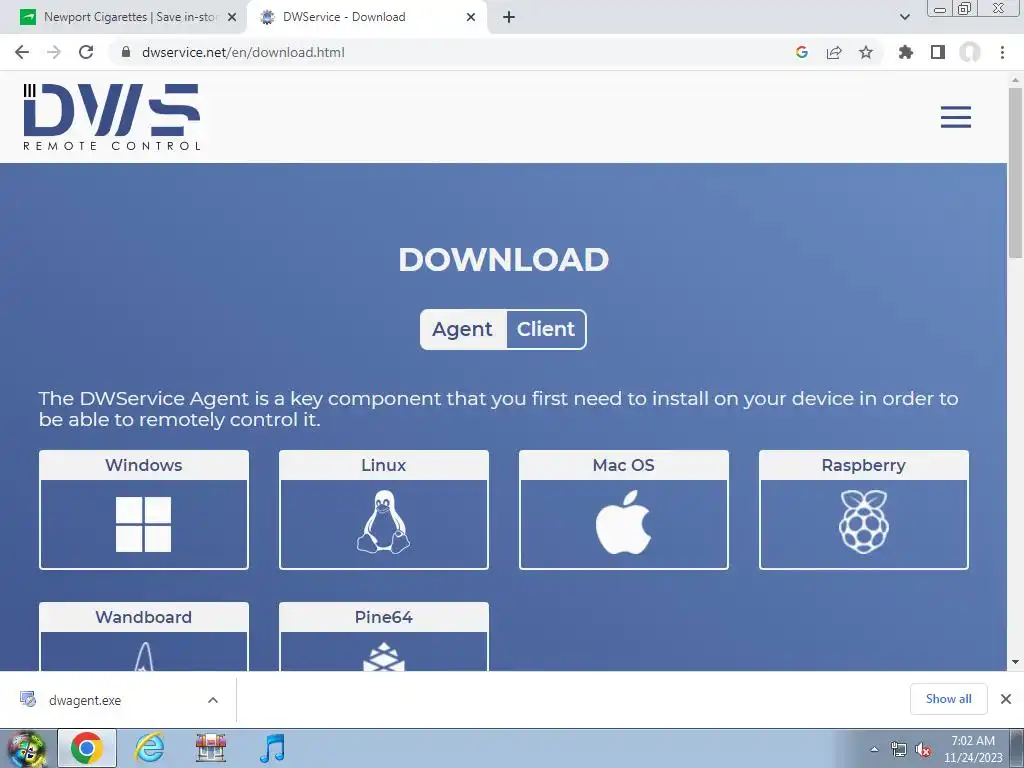Share this page via share icon

click(834, 52)
